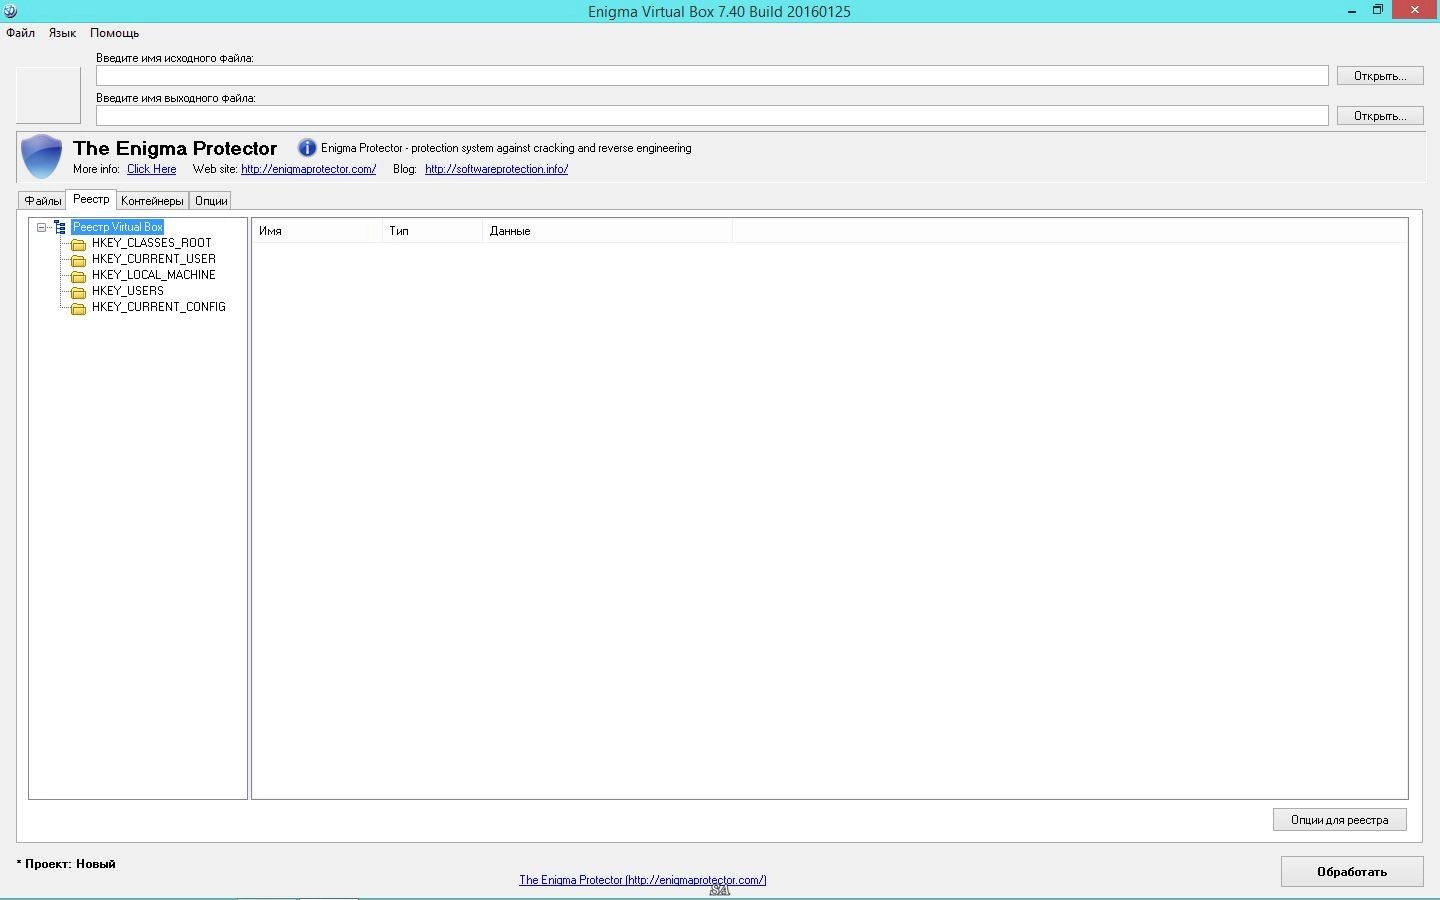Click the registry tree root icon
This screenshot has height=900, width=1440.
point(60,227)
